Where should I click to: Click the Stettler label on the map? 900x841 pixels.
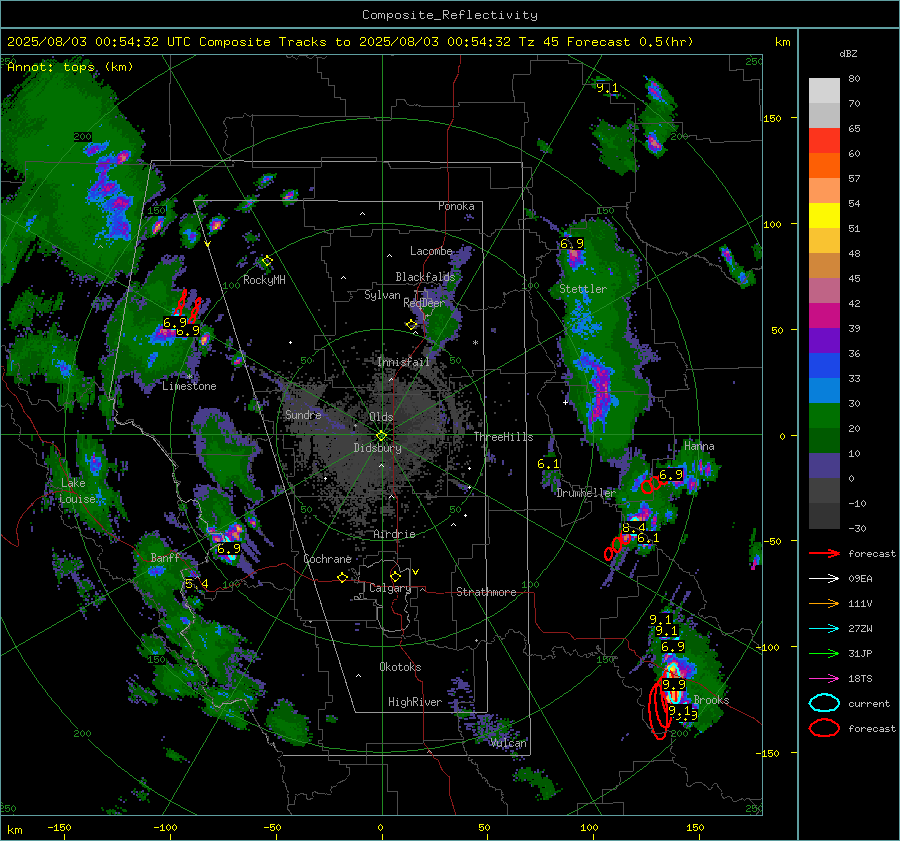coord(583,289)
